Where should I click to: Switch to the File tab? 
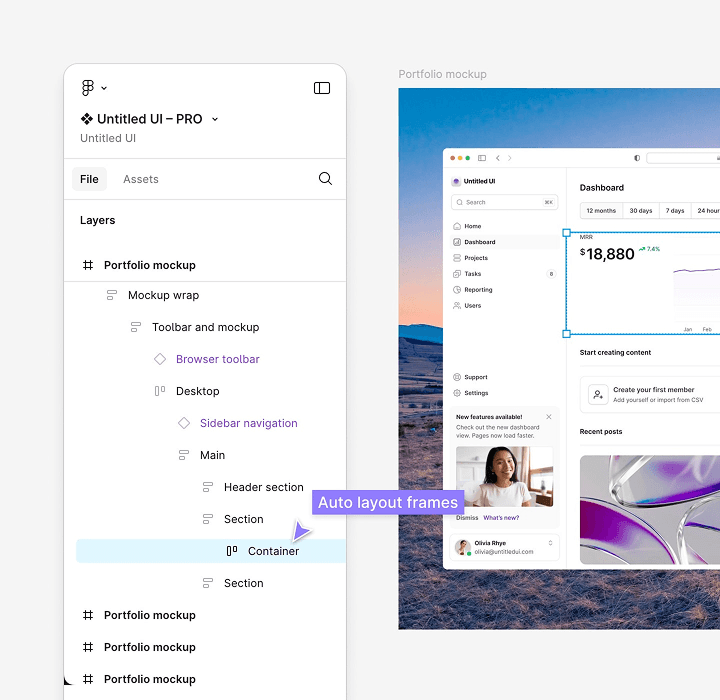(89, 179)
